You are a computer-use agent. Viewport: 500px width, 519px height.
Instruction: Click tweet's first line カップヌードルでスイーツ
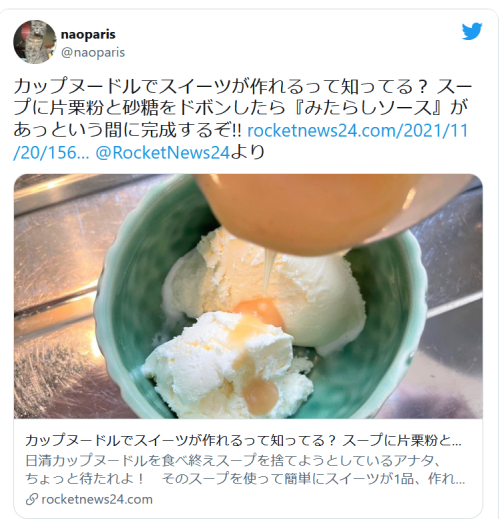click(243, 87)
